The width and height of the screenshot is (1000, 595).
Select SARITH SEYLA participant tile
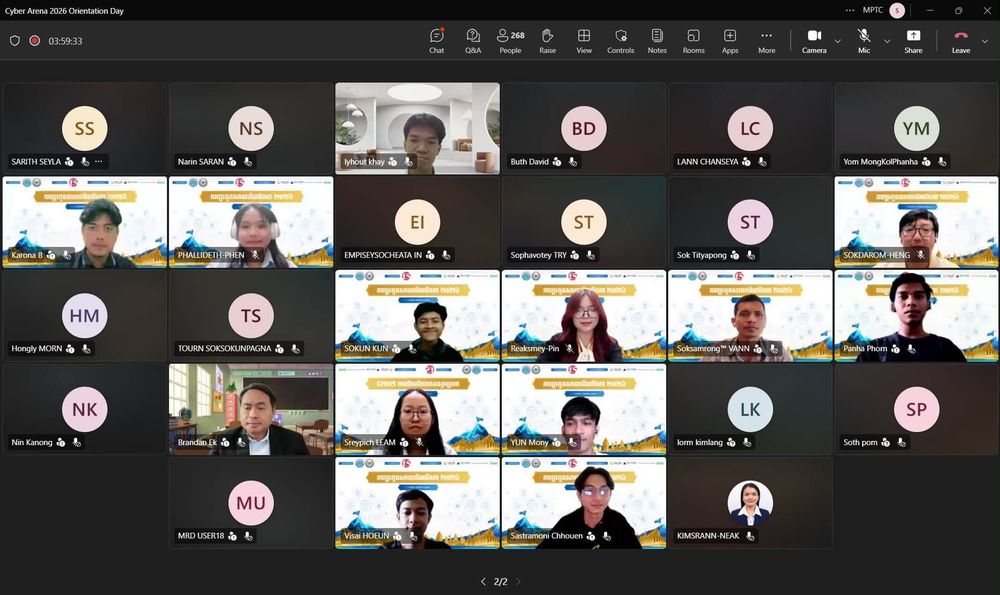point(84,128)
